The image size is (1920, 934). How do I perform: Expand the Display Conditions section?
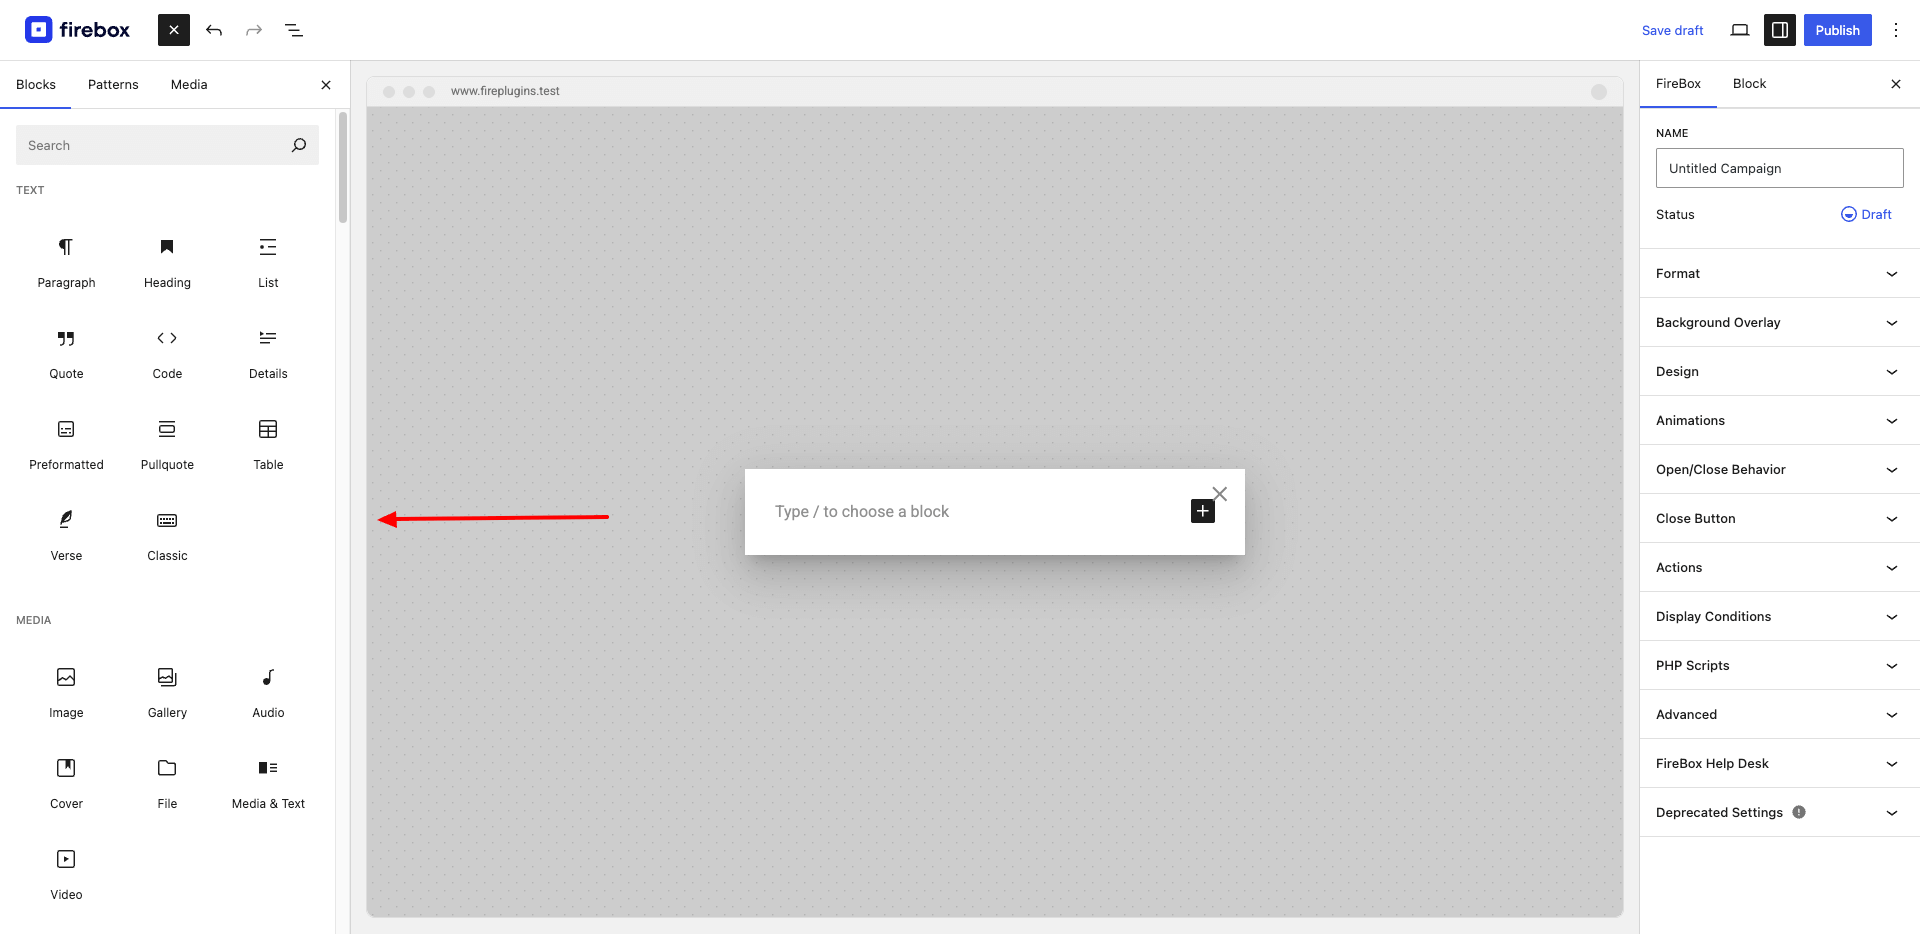point(1779,617)
